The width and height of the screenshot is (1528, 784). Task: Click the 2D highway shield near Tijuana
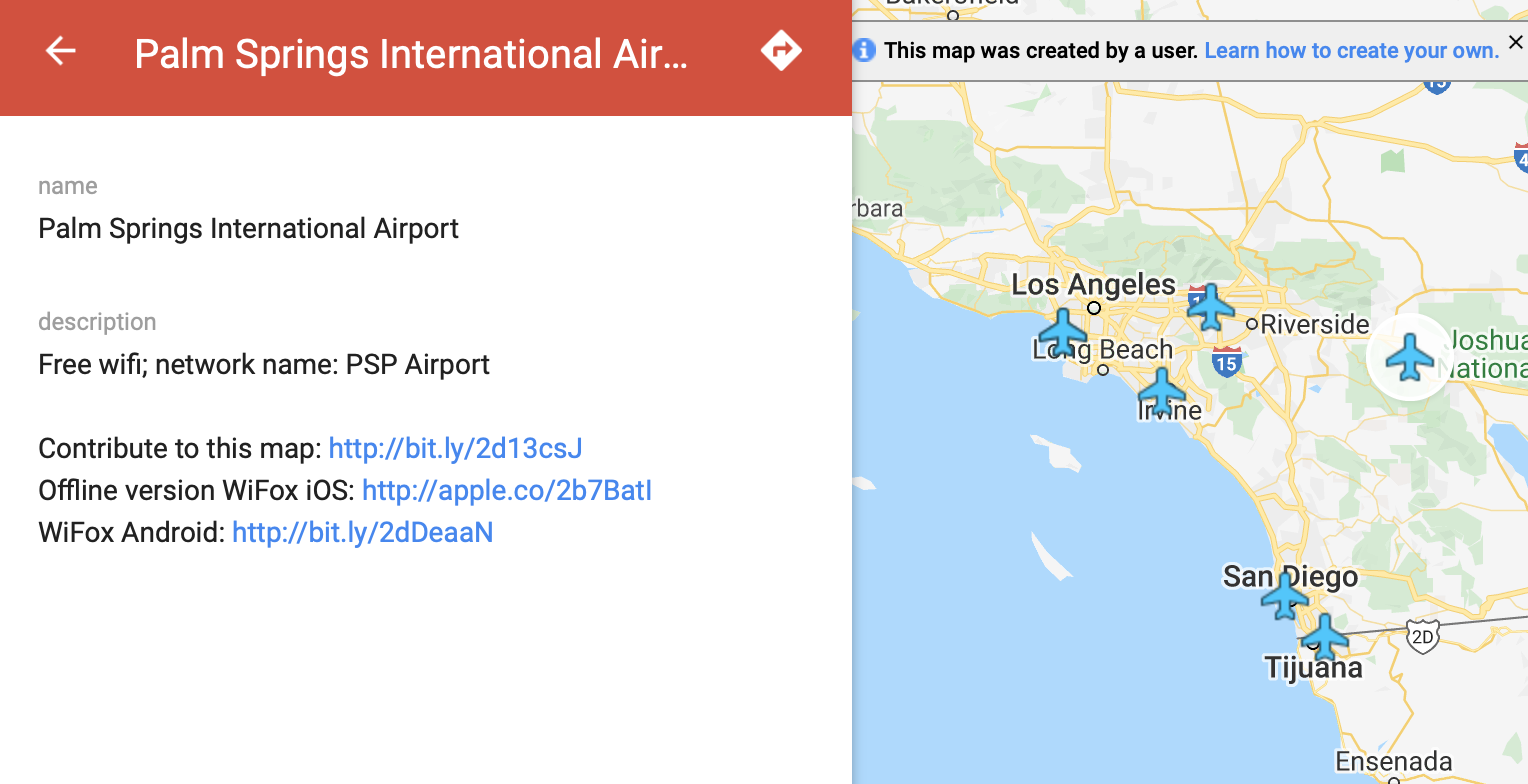(1422, 635)
